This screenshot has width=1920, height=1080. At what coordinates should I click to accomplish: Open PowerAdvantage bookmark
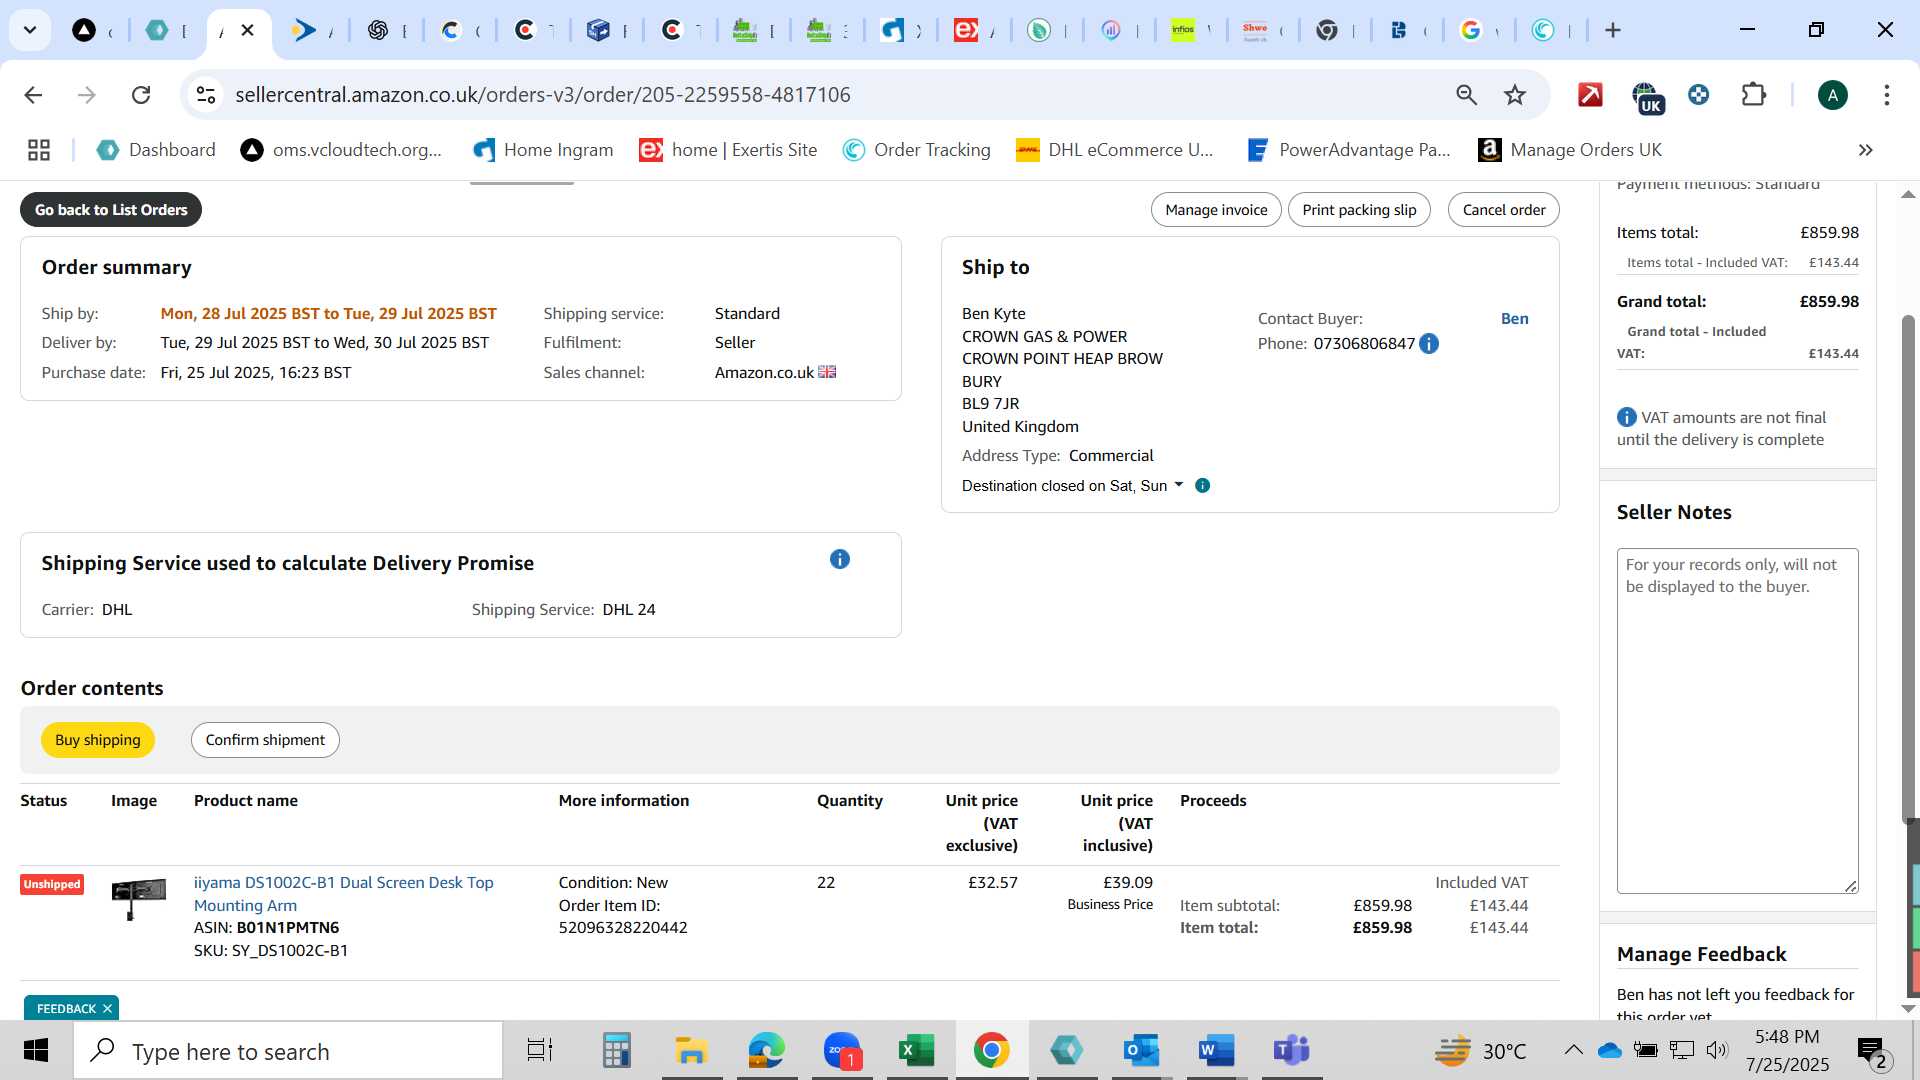click(1349, 150)
